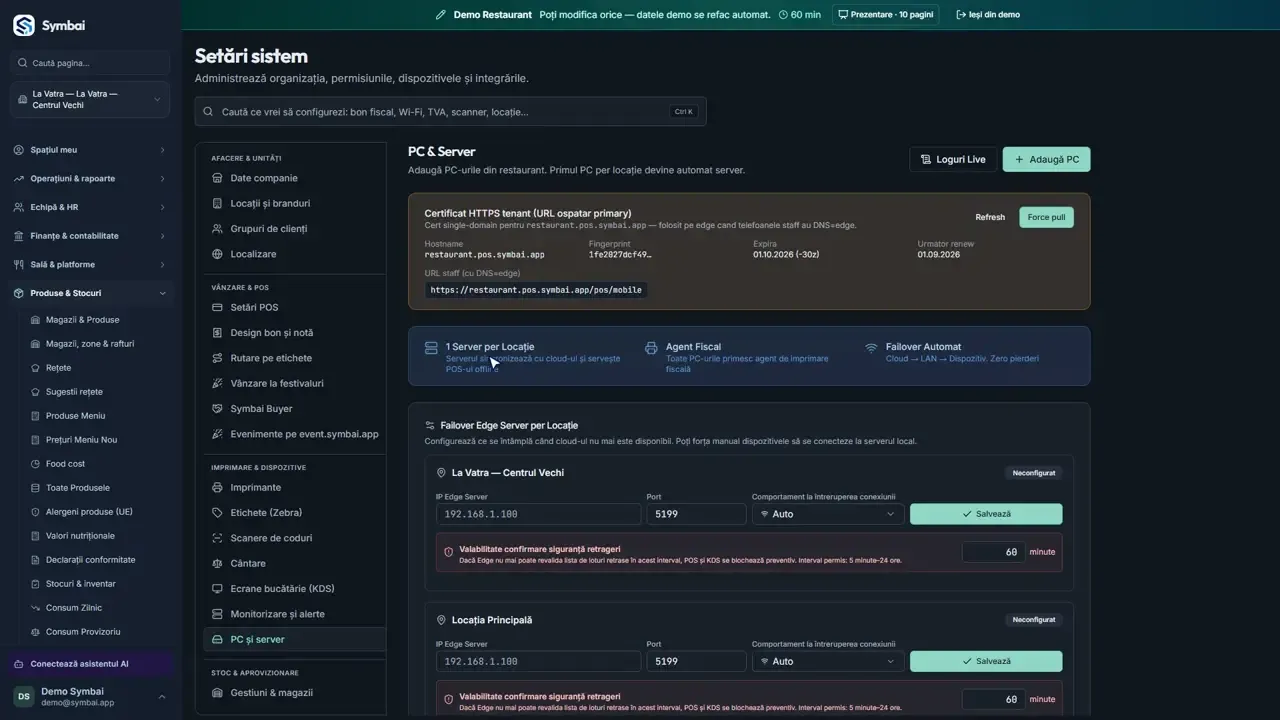Click Grupuri de clienți people icon
The image size is (1280, 720).
218,229
